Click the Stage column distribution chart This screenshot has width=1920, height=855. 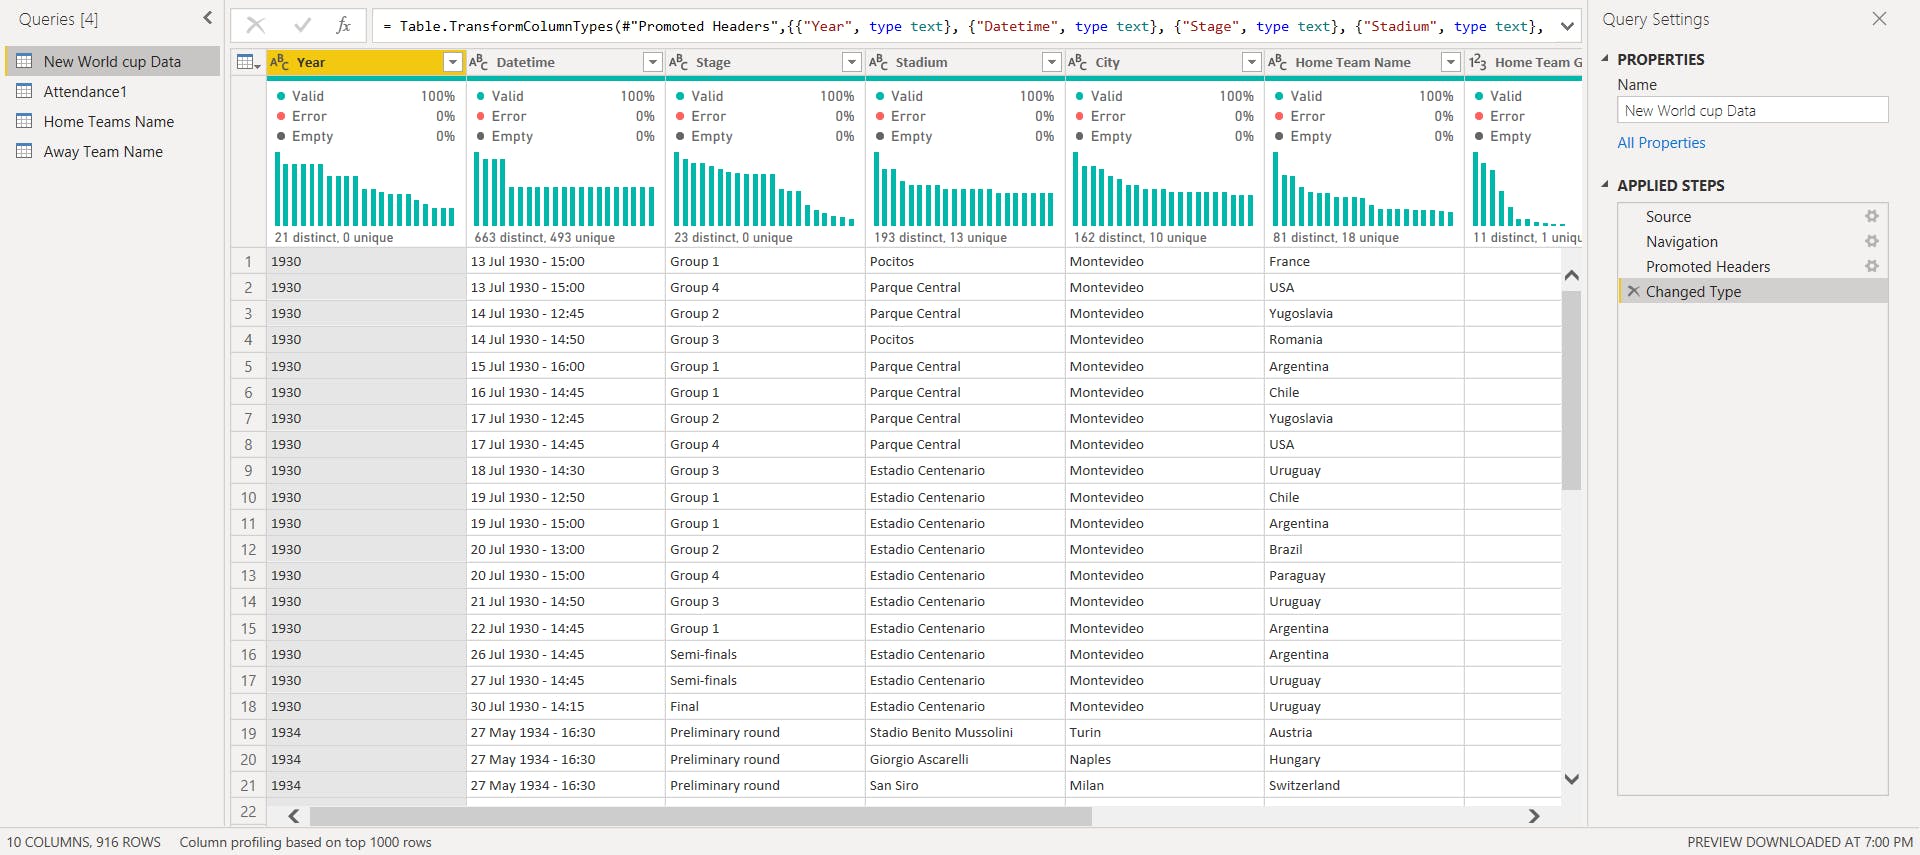tap(764, 189)
